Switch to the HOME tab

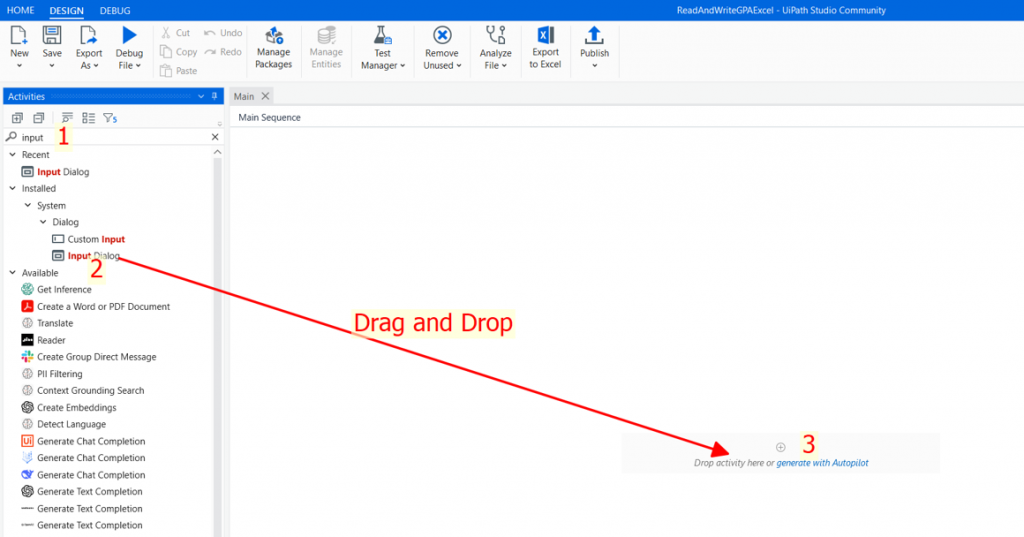click(x=20, y=10)
